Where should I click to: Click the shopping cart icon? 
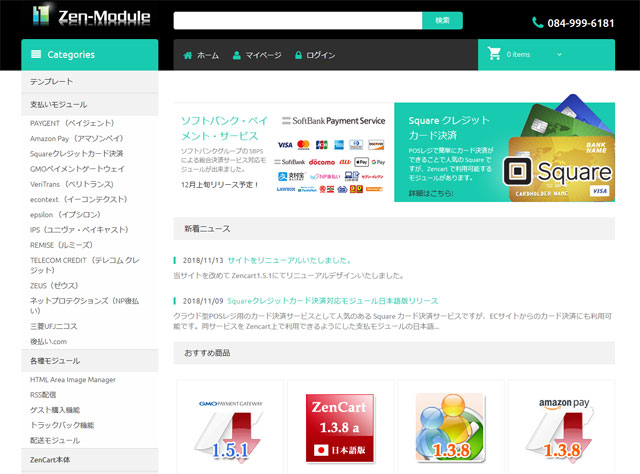494,54
